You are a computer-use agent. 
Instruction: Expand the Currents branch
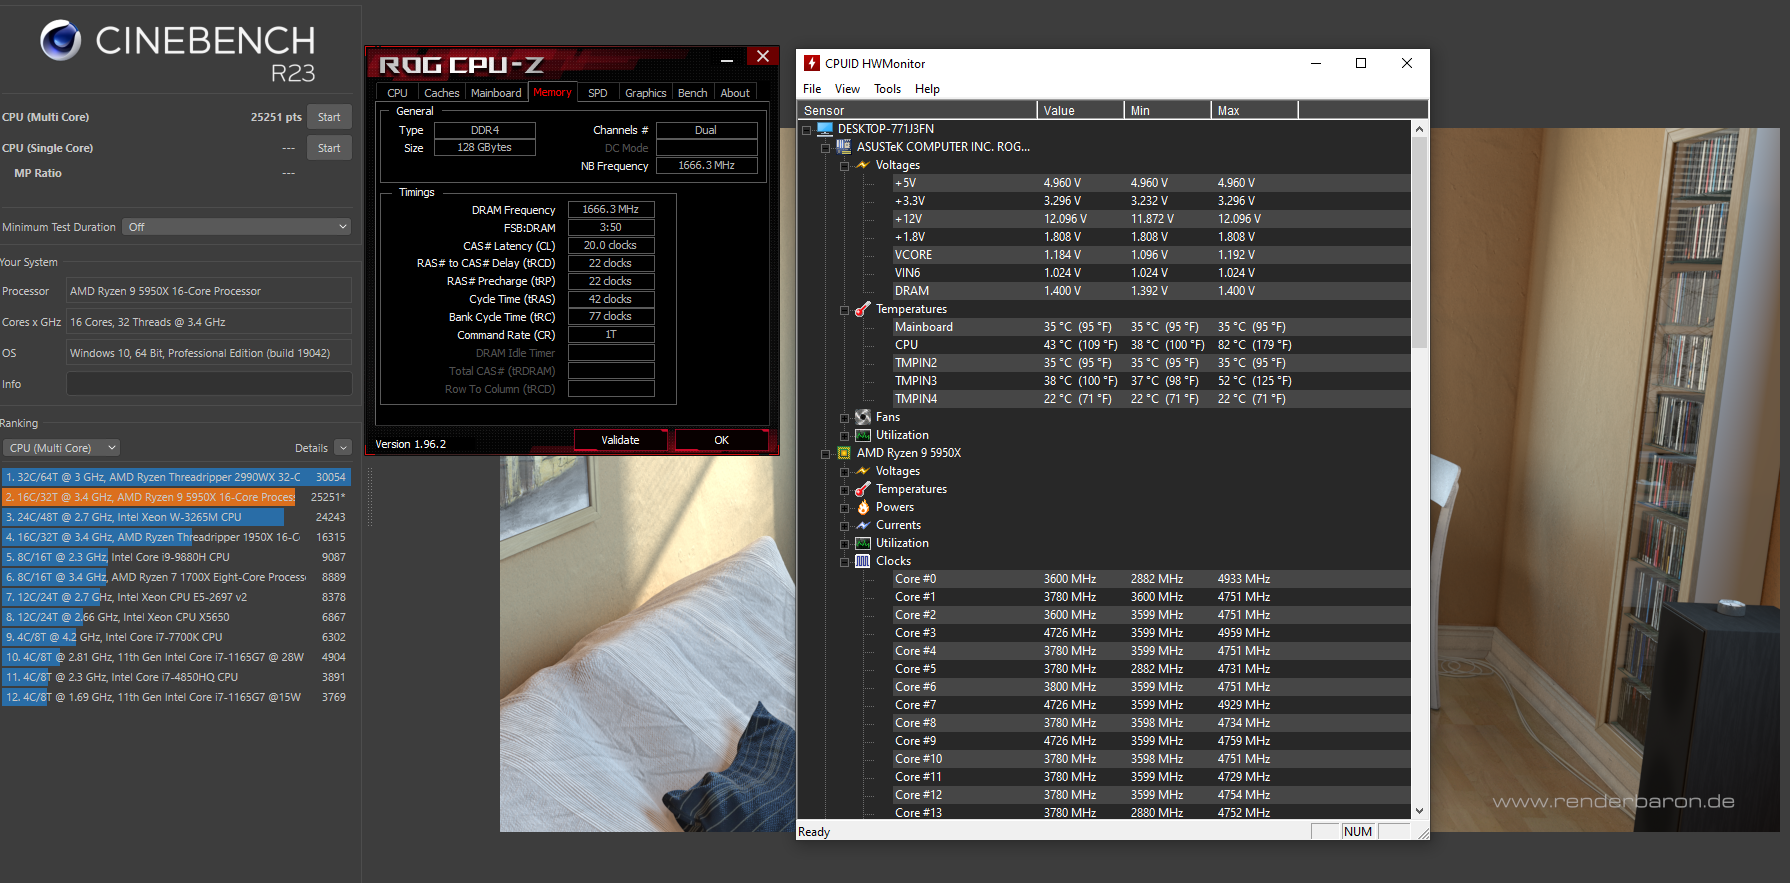click(845, 526)
